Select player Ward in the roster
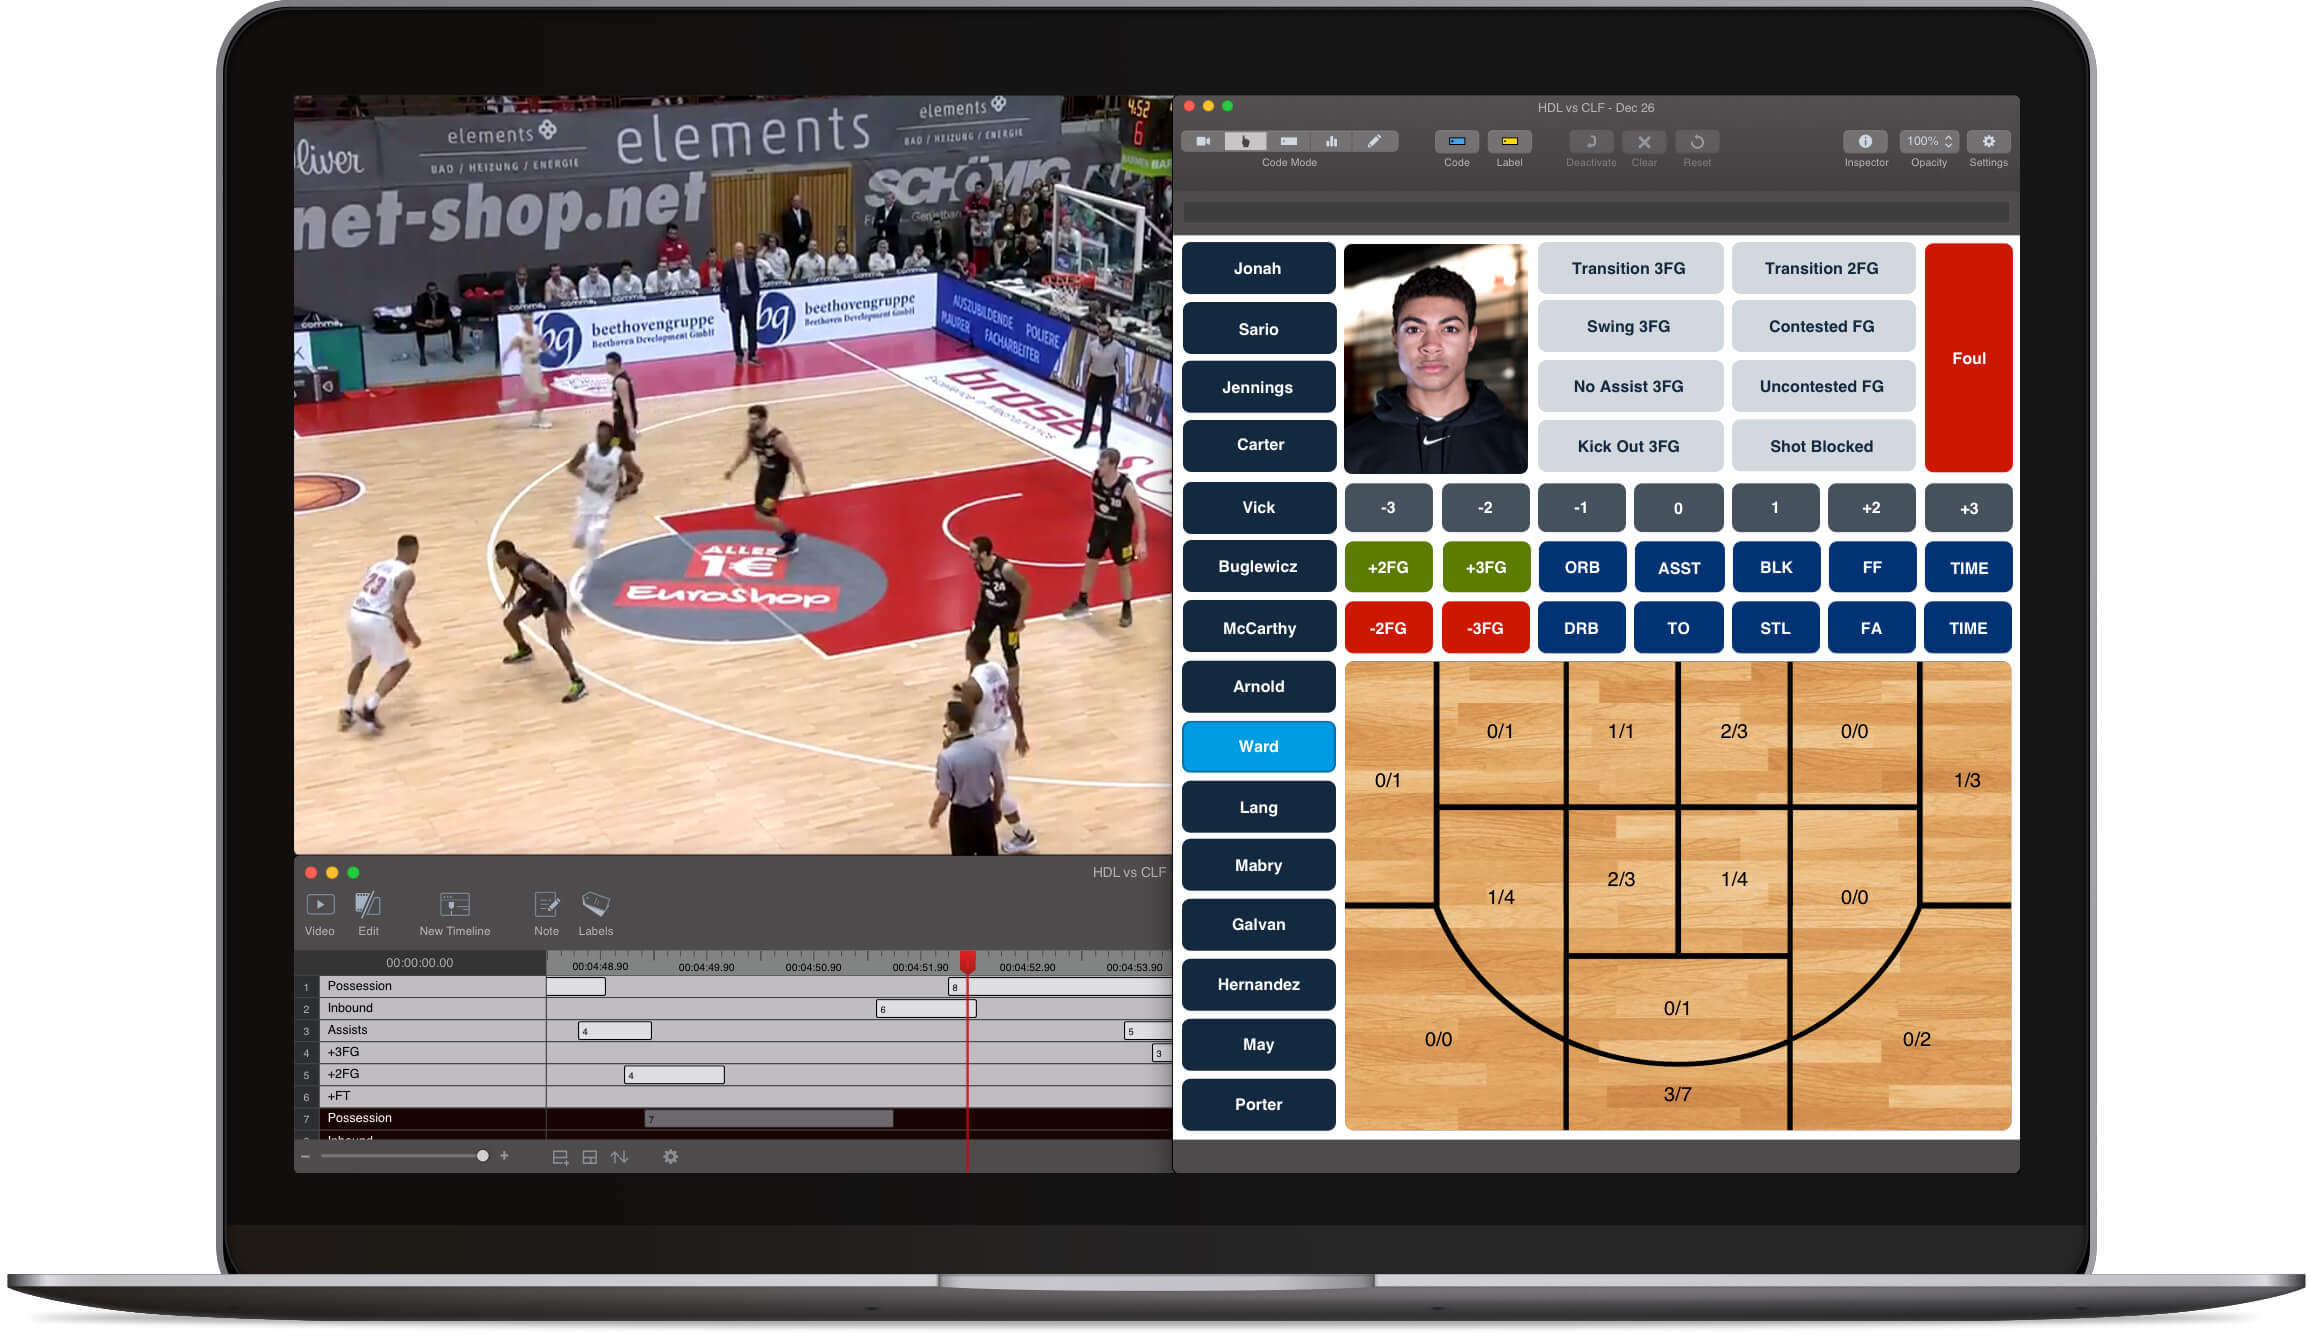The height and width of the screenshot is (1340, 2312). (1258, 746)
